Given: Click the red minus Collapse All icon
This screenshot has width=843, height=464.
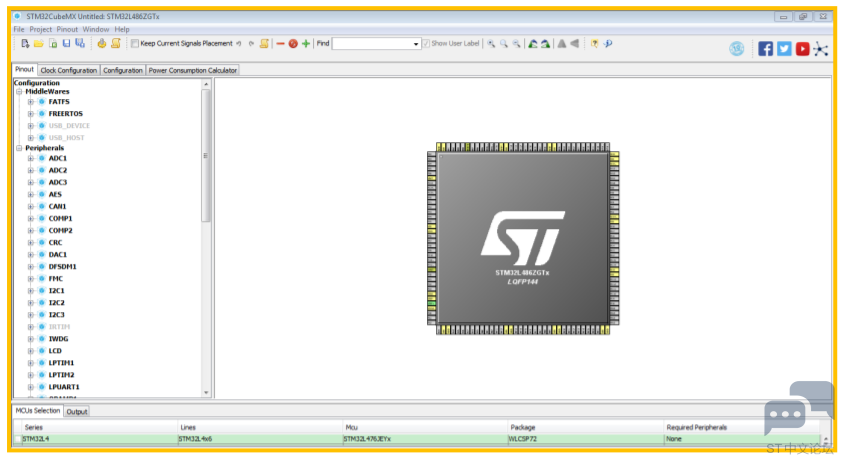Looking at the screenshot, I should [280, 44].
